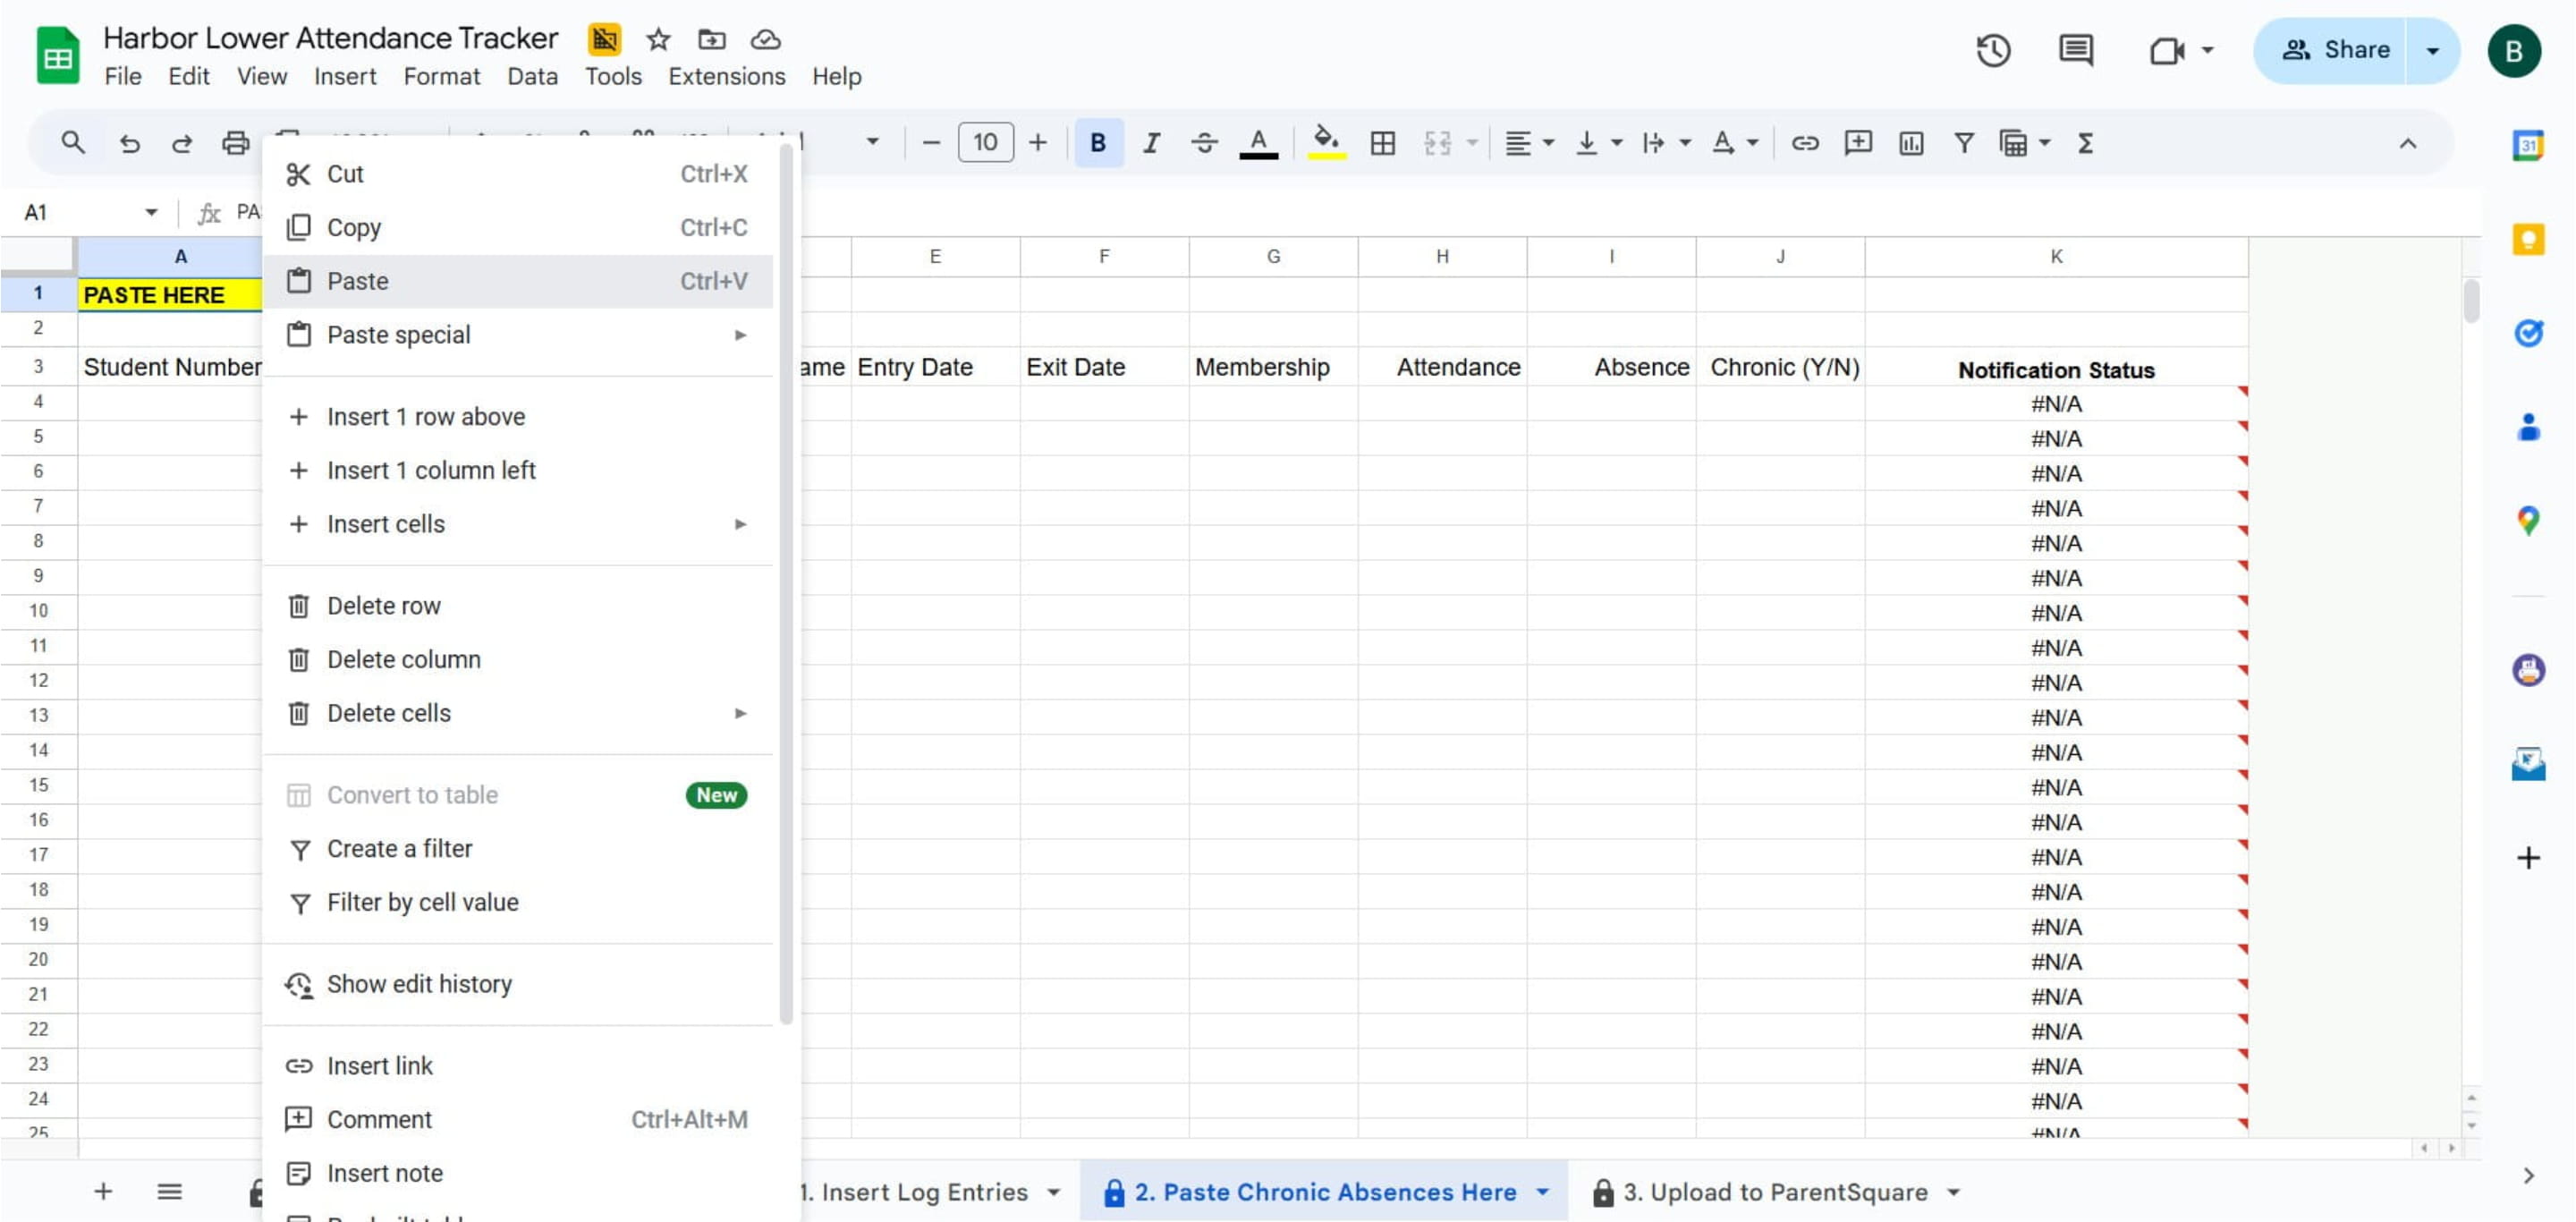The image size is (2576, 1222).
Task: Click the redo arrow icon
Action: click(181, 143)
